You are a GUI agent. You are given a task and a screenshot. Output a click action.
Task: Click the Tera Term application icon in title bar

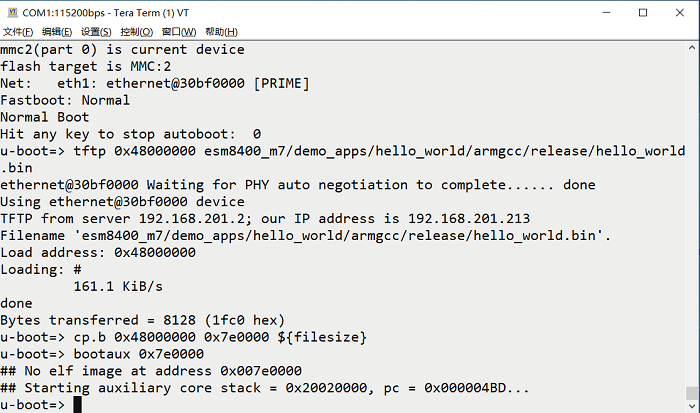tap(12, 13)
